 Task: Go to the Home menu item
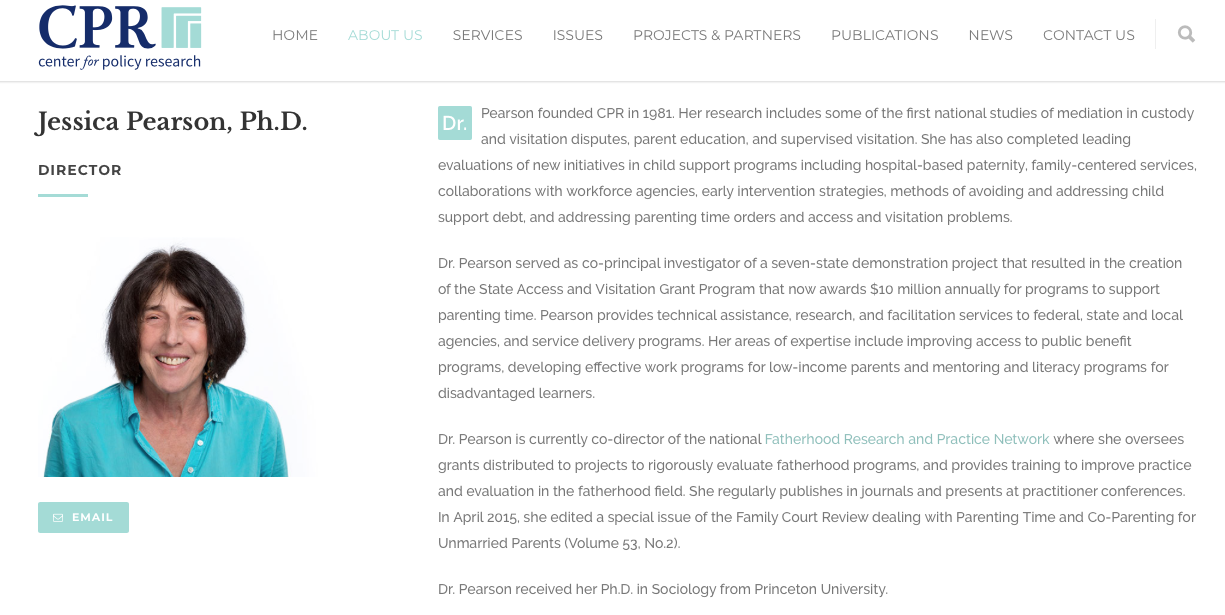pyautogui.click(x=295, y=35)
